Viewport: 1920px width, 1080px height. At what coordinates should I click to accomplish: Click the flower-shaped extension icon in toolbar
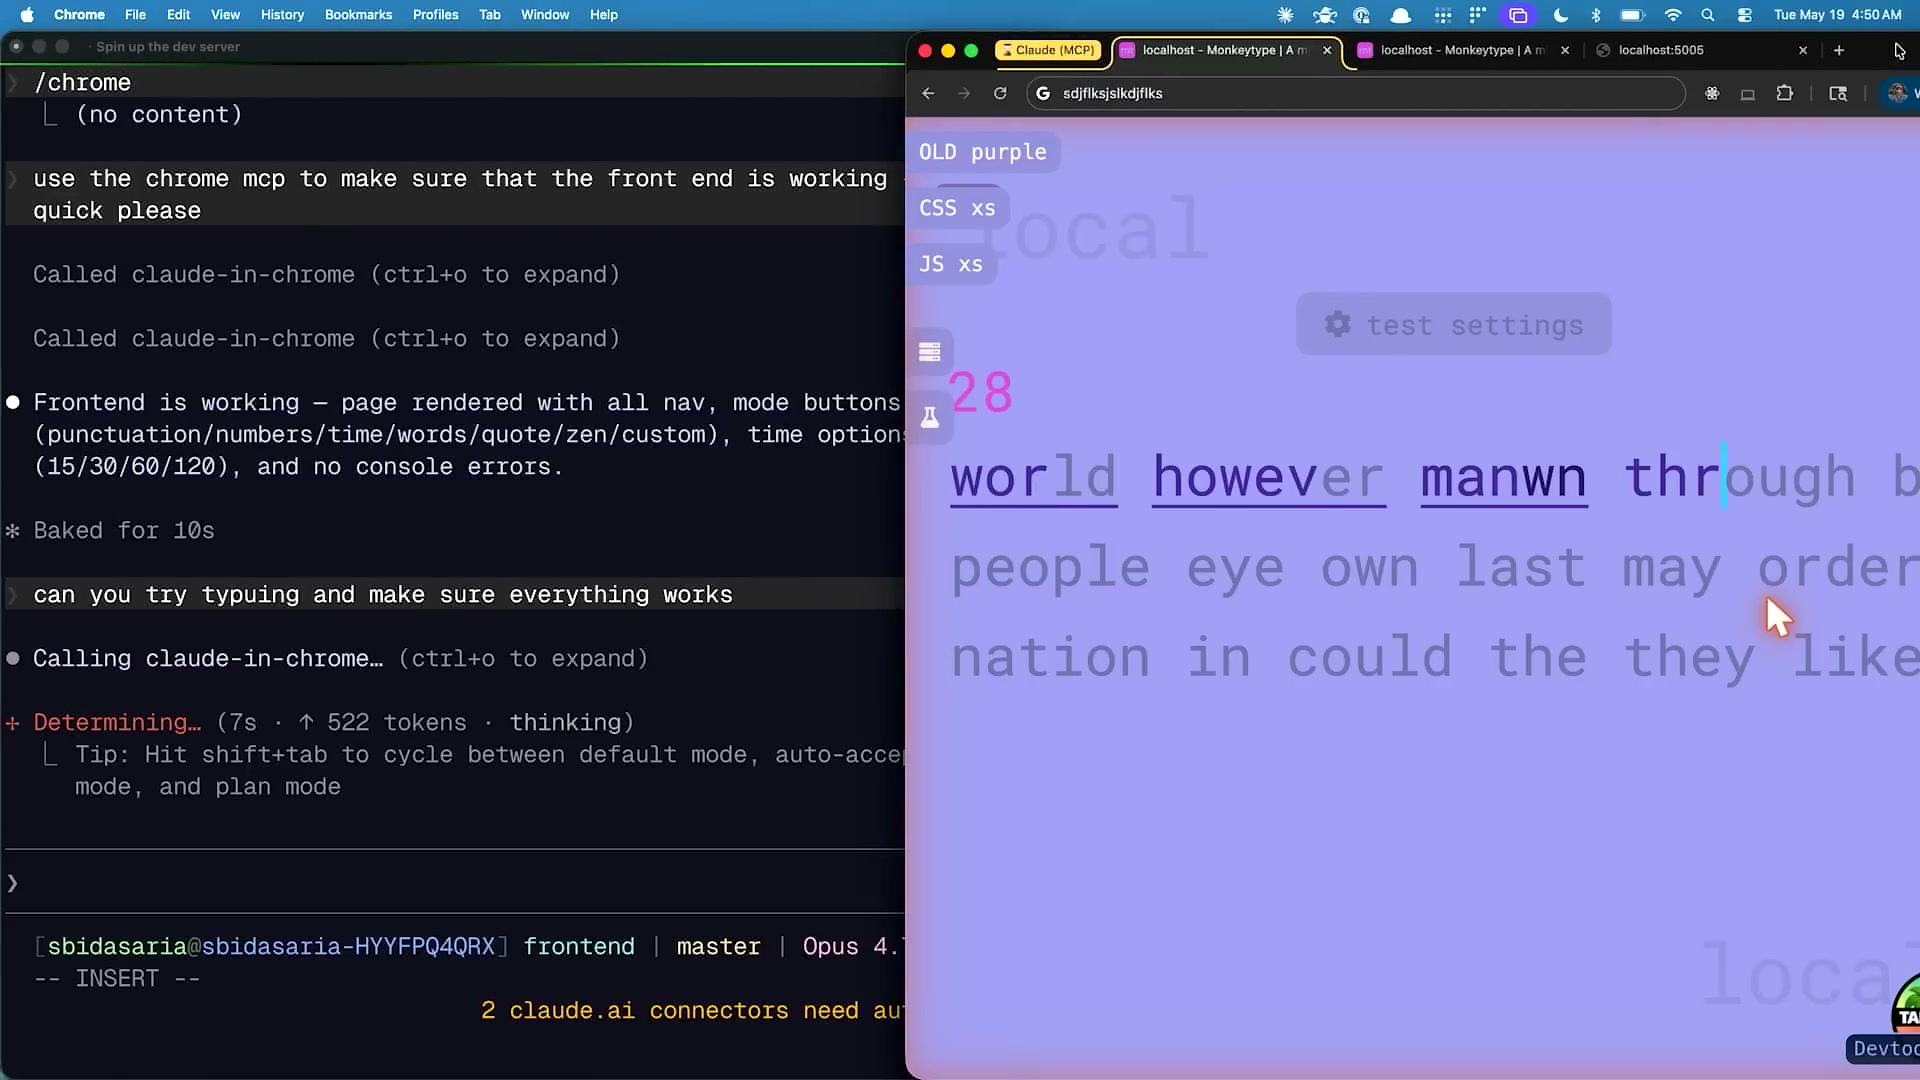[1712, 93]
